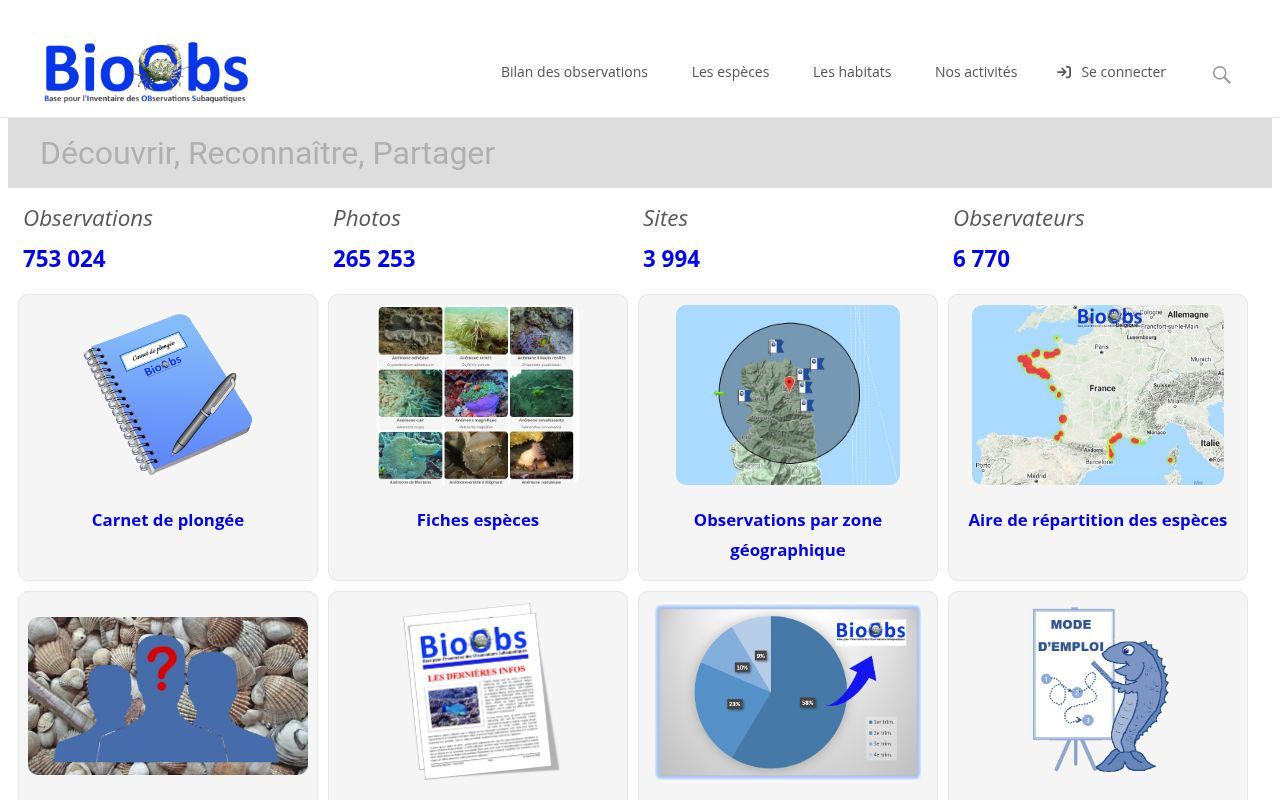Open Les habitats menu
Viewport: 1280px width, 800px height.
(852, 72)
